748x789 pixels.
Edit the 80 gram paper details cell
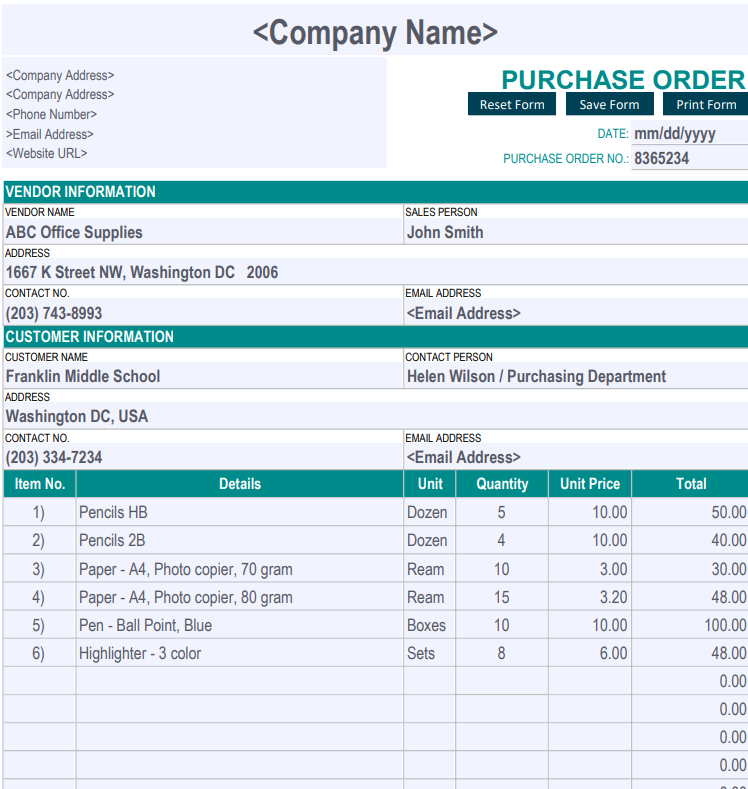240,597
